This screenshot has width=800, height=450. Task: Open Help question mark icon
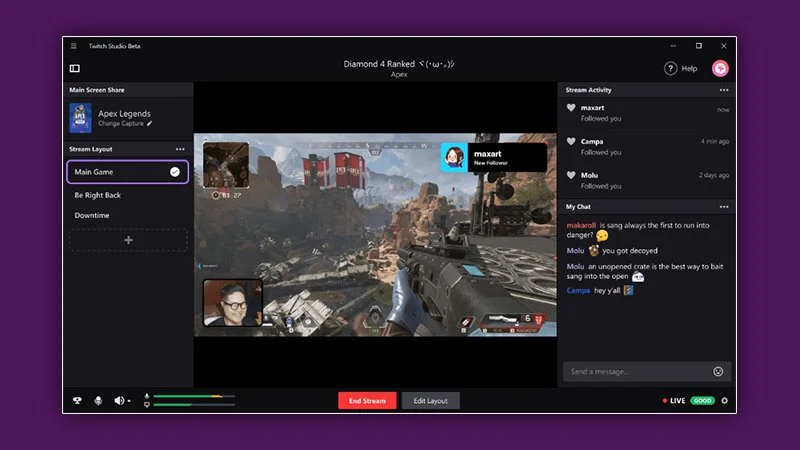coord(670,68)
